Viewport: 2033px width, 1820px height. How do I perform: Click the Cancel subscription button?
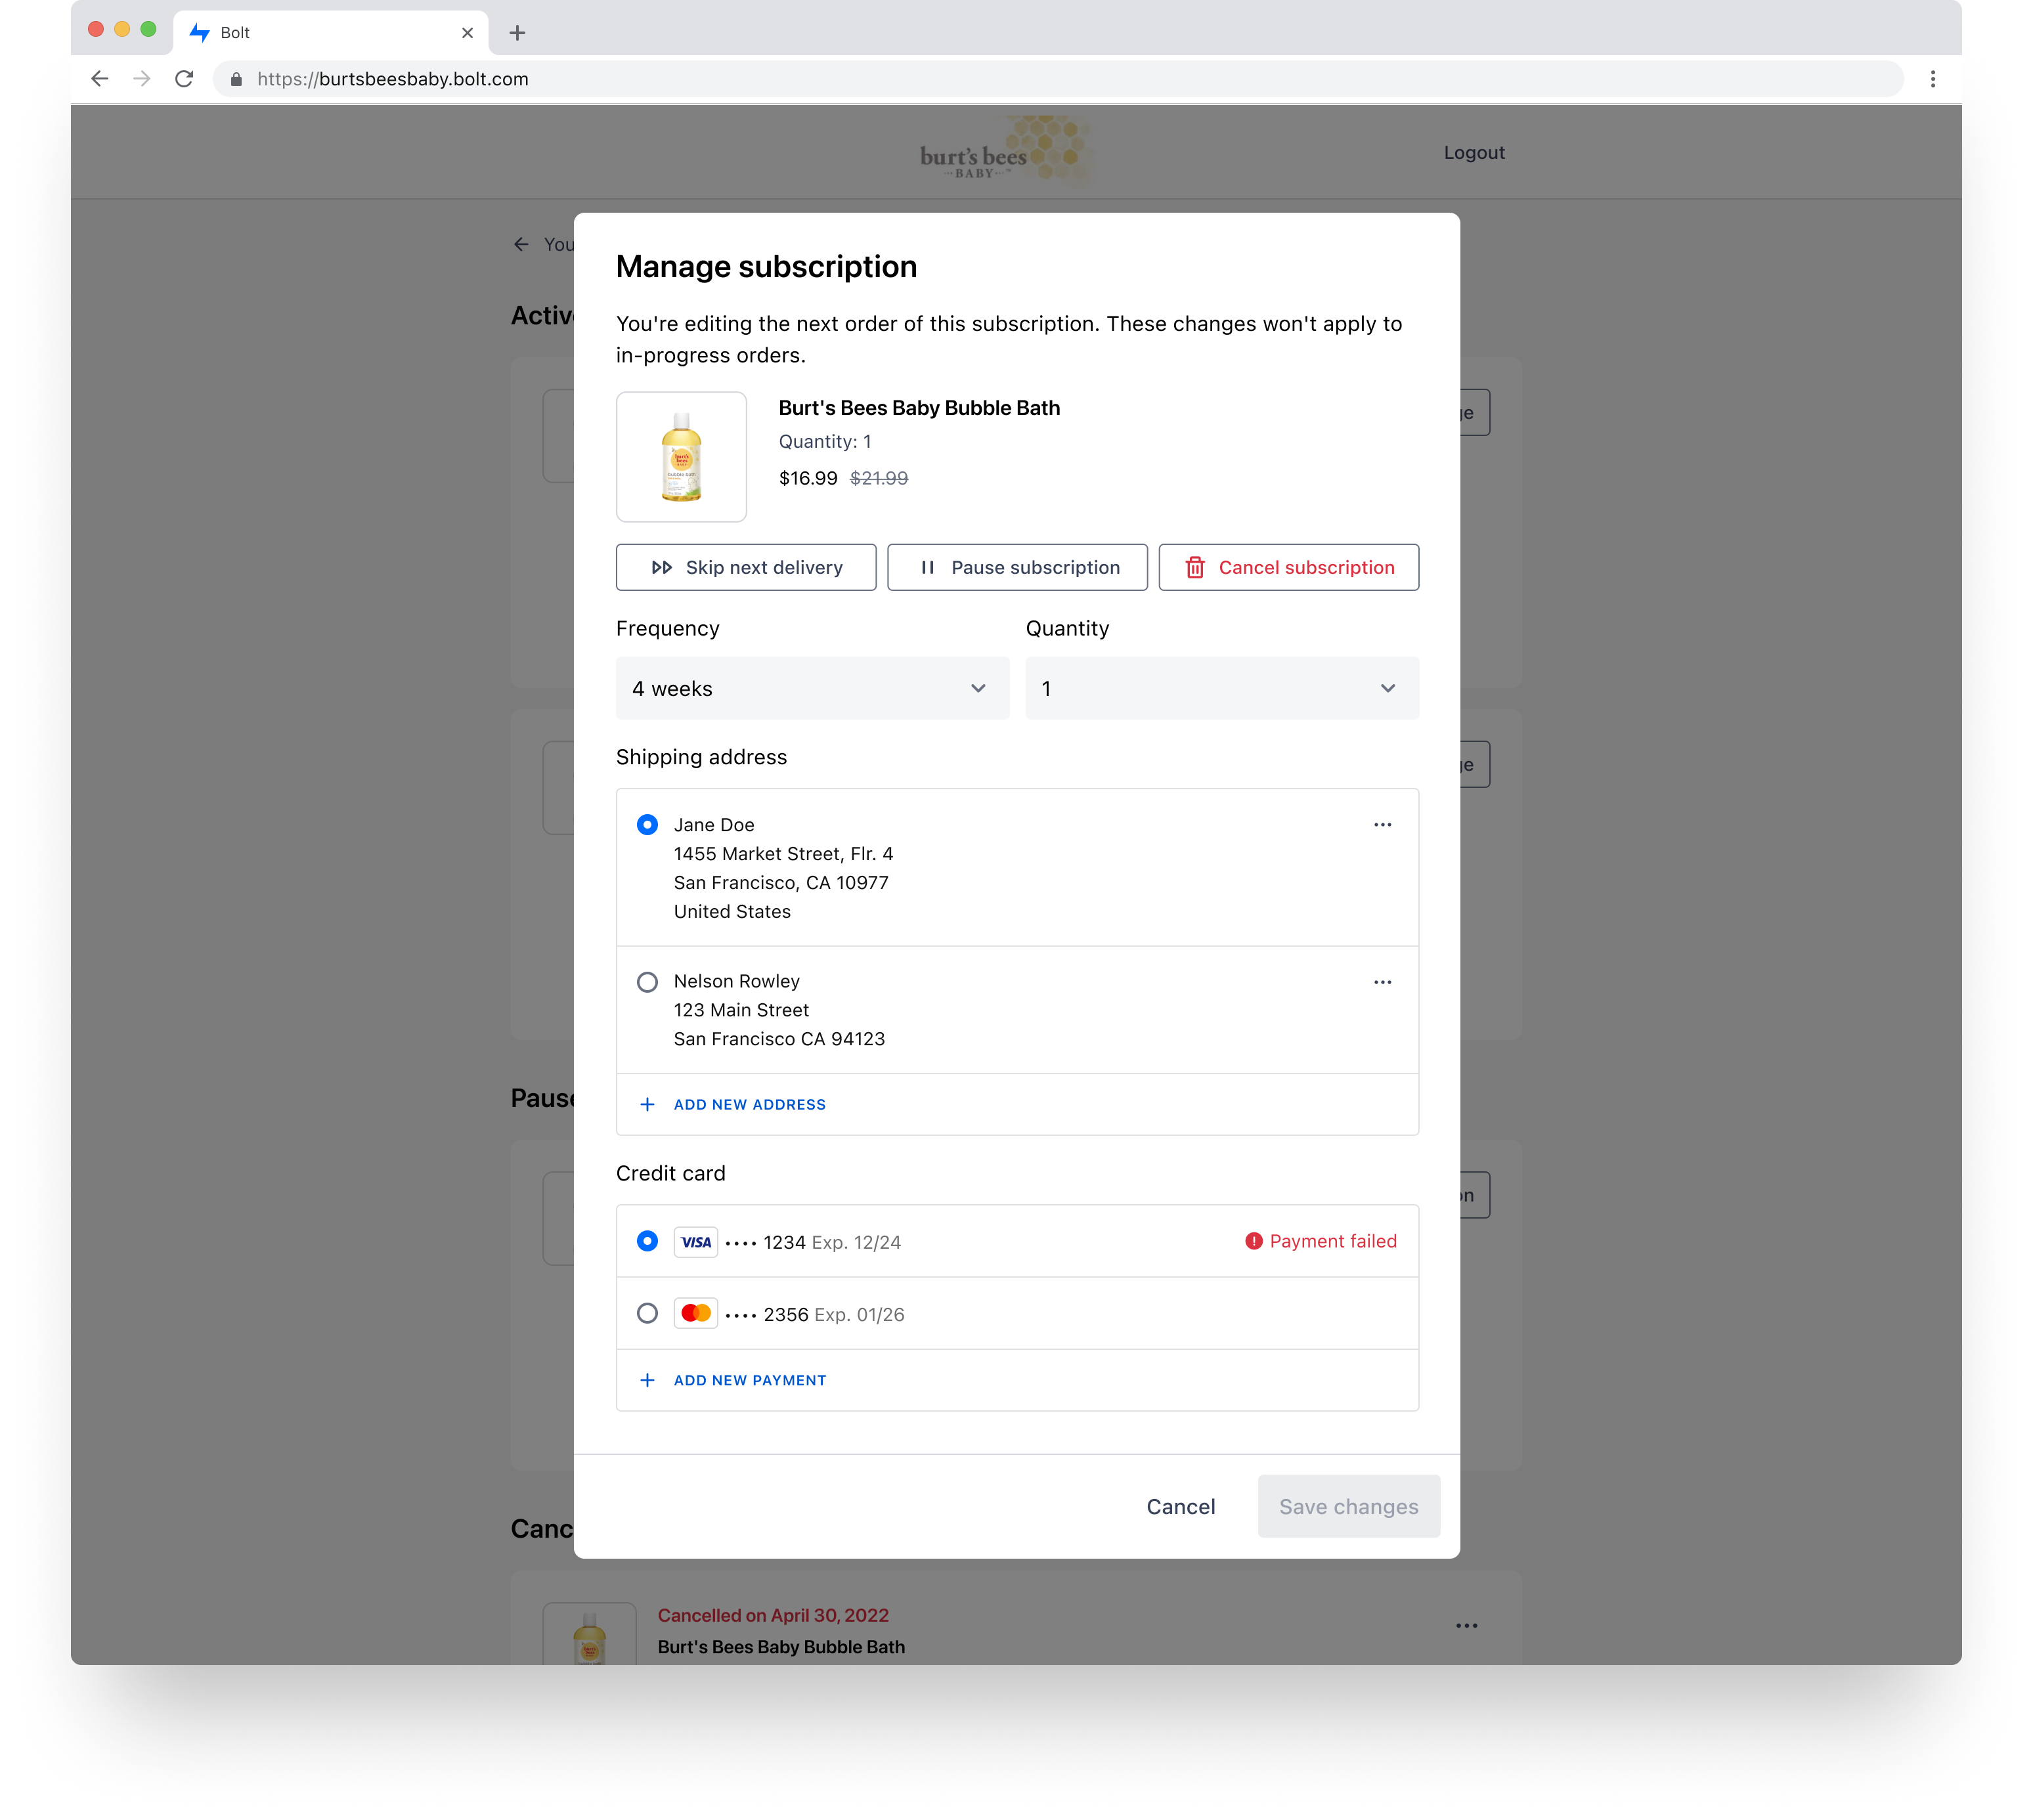click(1288, 567)
